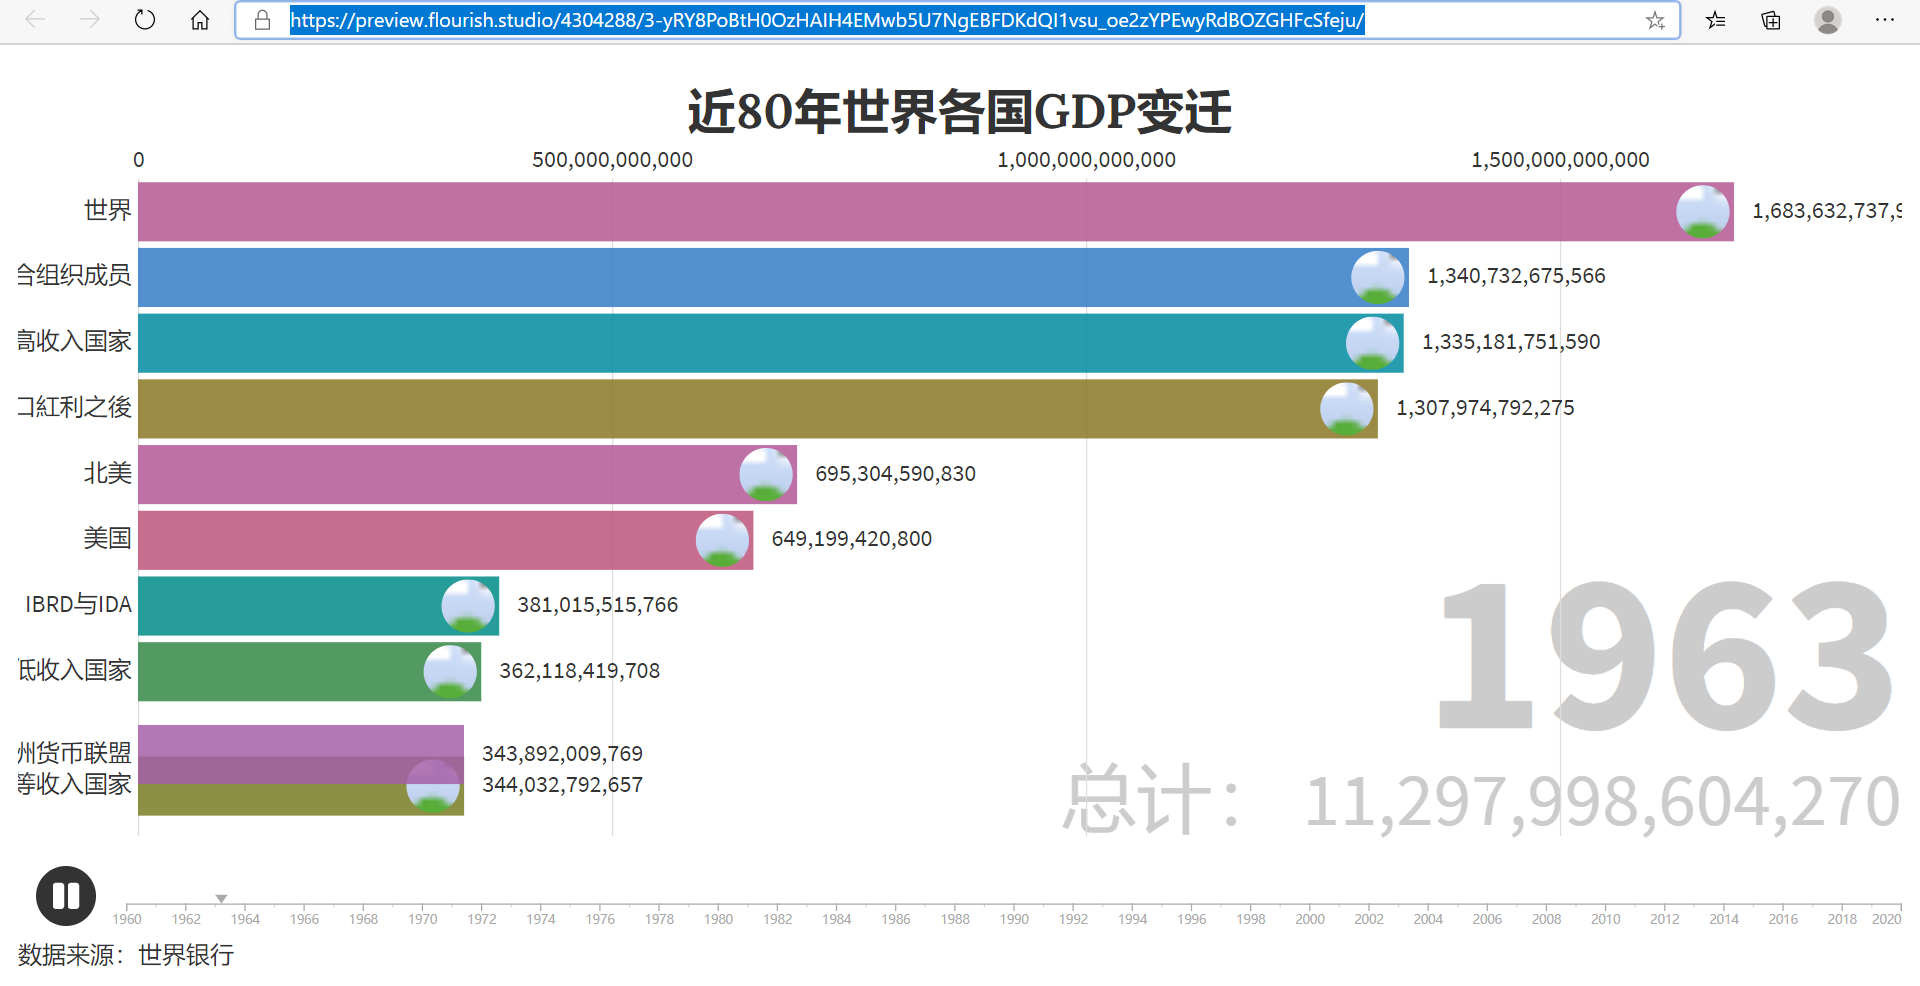The width and height of the screenshot is (1920, 986).
Task: Open the favorites list icon
Action: coord(1716,20)
